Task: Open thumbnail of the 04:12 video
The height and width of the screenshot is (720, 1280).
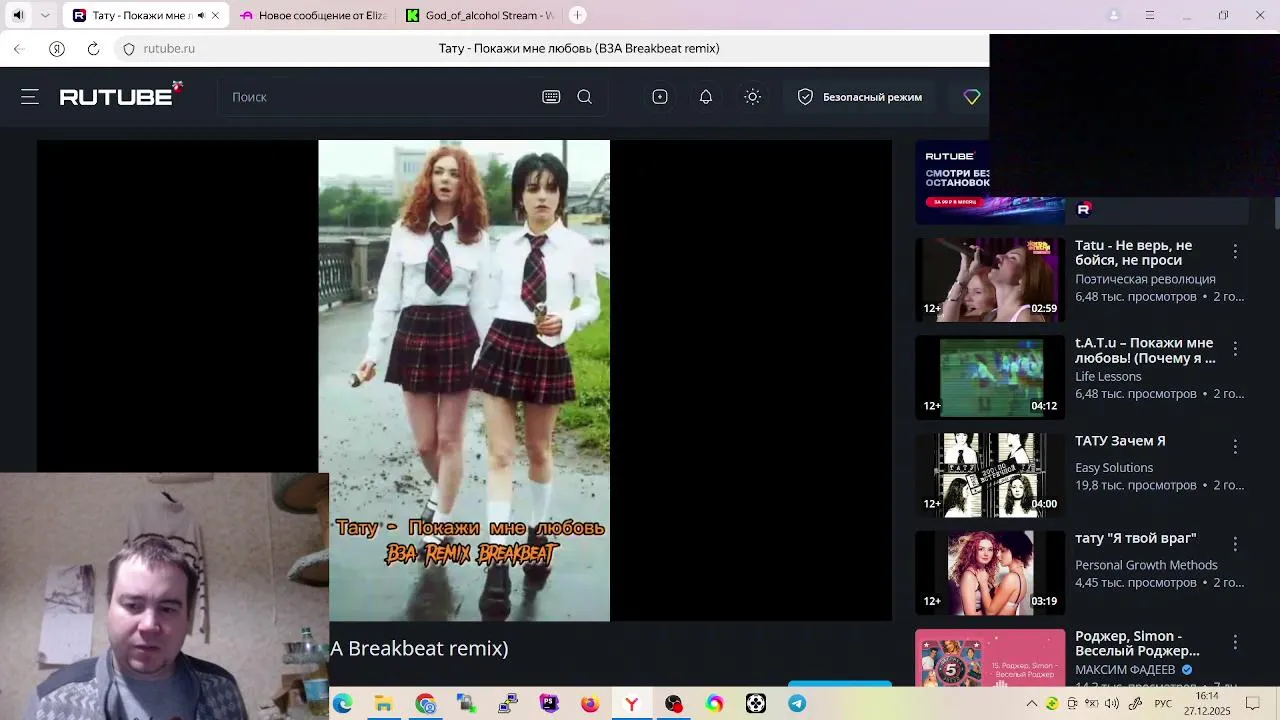Action: (990, 377)
